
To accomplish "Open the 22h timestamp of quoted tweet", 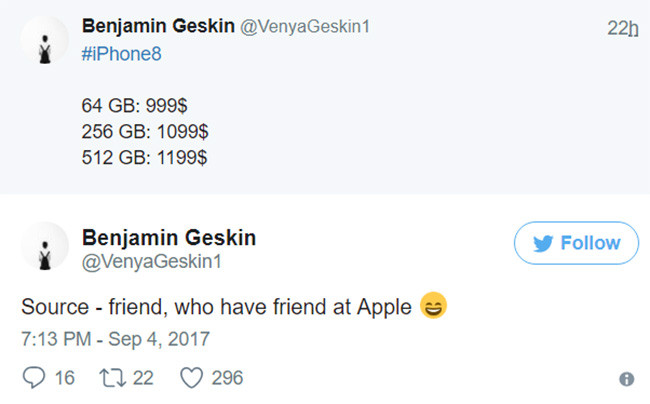I will pyautogui.click(x=621, y=28).
